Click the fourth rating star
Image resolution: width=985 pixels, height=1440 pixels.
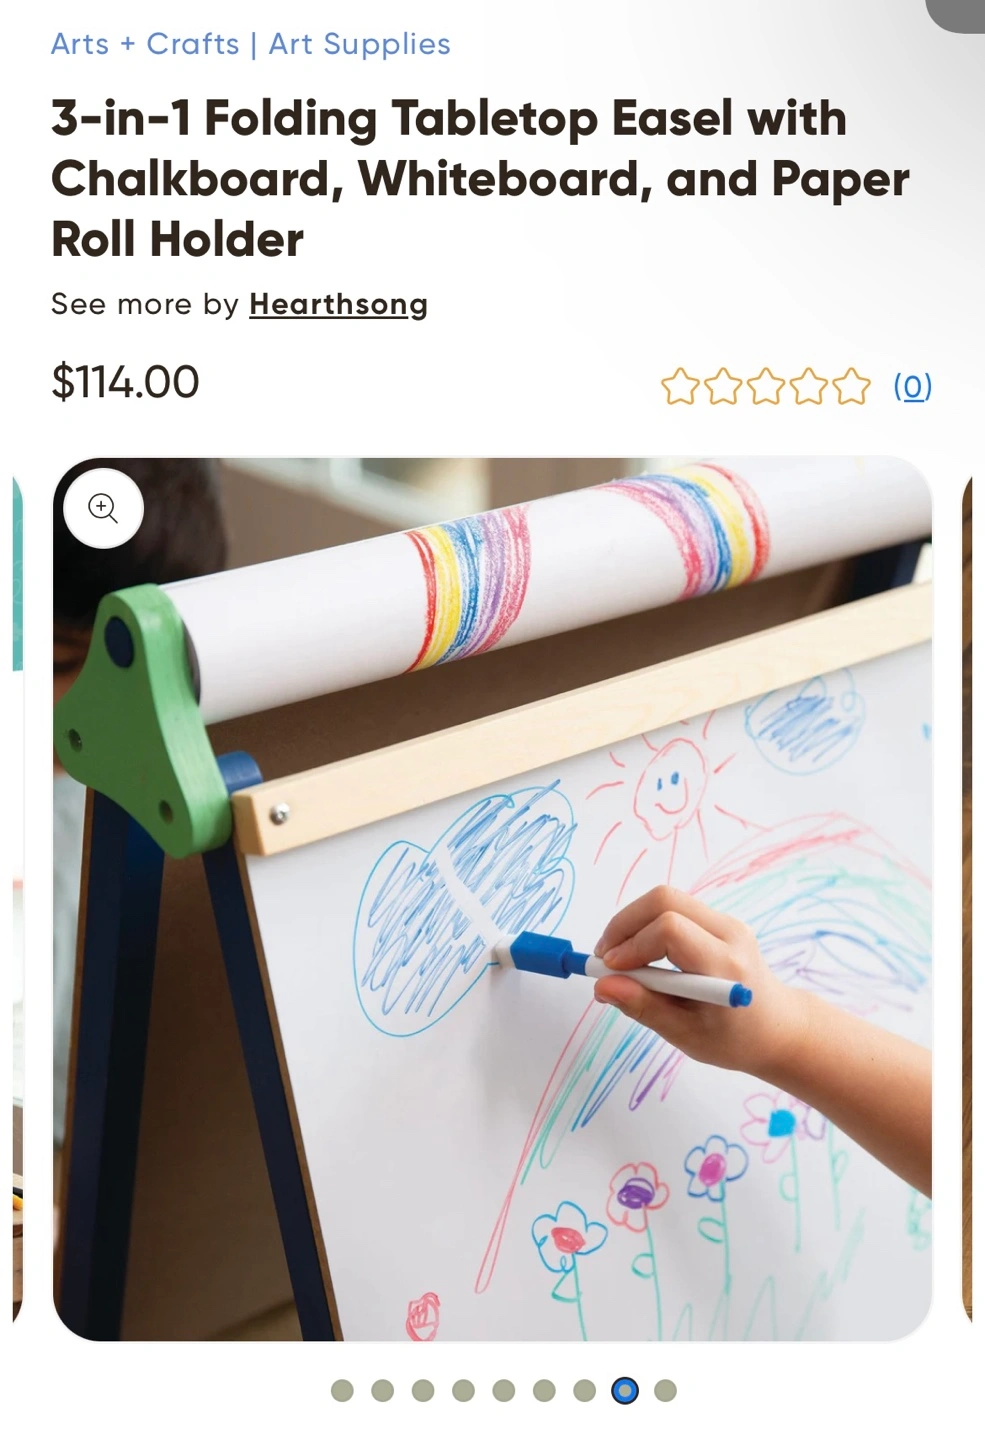[x=808, y=386]
